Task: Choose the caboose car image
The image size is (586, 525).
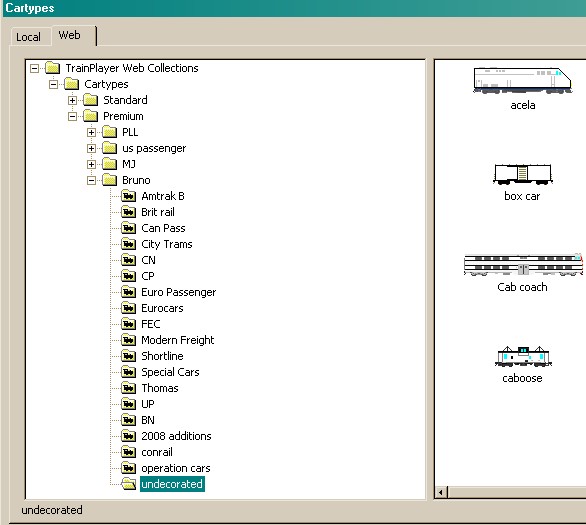Action: coord(523,356)
